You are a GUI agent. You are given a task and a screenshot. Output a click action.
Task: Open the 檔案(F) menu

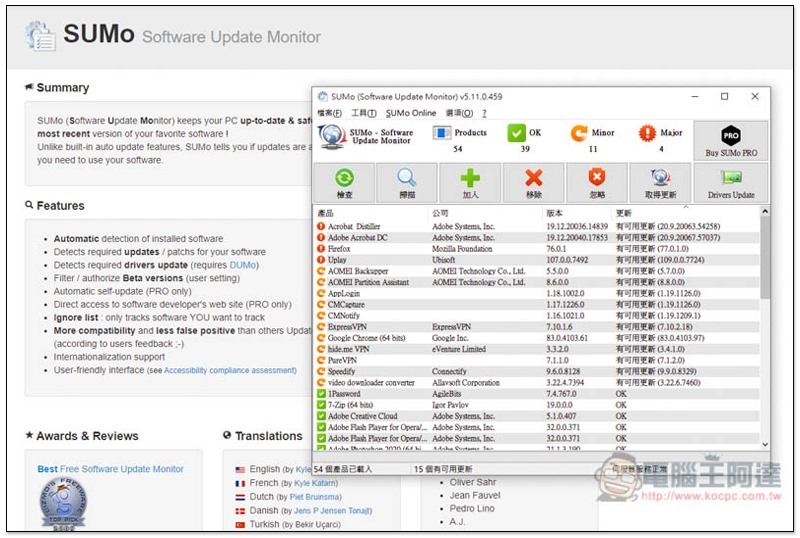click(x=329, y=113)
